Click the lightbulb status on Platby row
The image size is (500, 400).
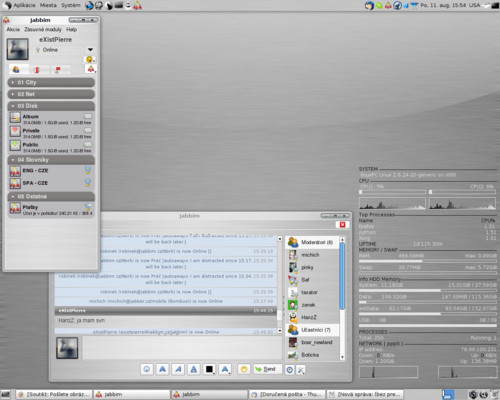(88, 207)
